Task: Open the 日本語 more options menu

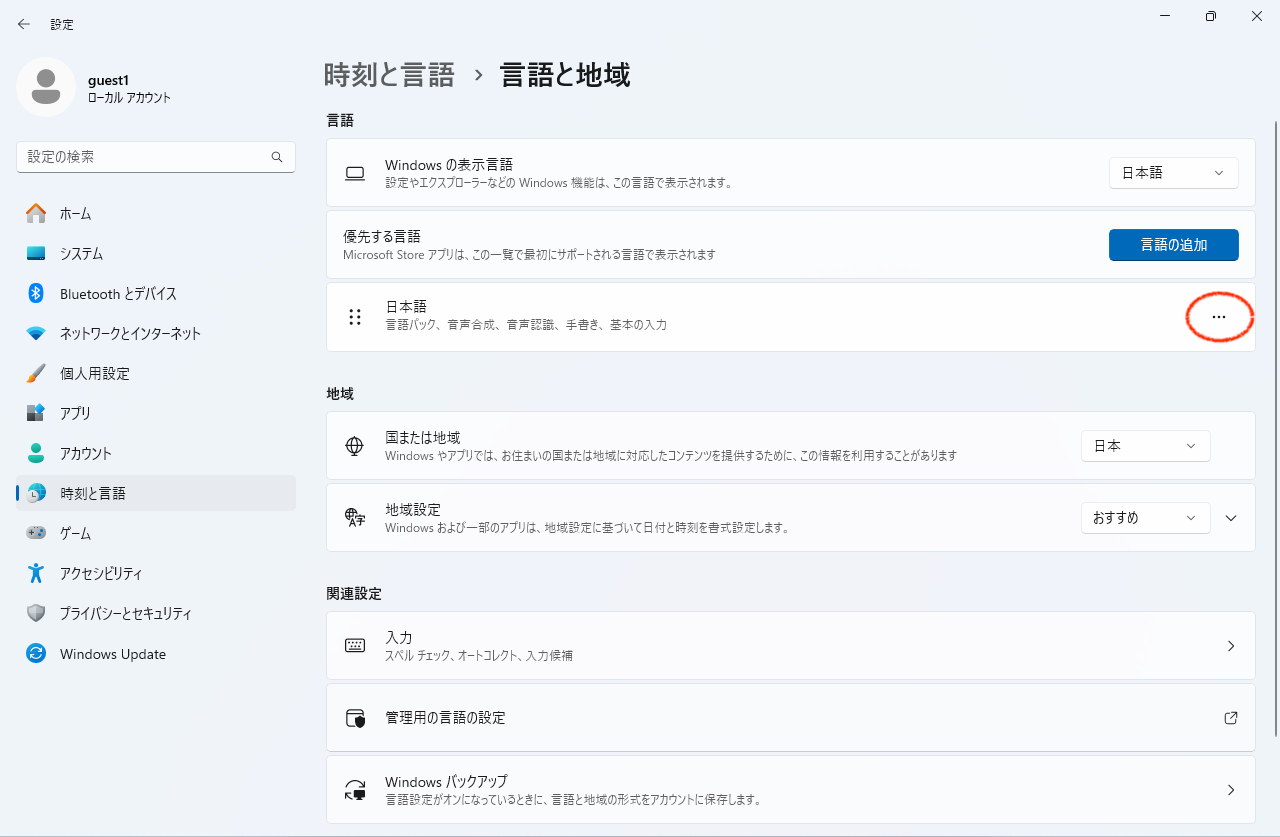Action: (x=1218, y=317)
